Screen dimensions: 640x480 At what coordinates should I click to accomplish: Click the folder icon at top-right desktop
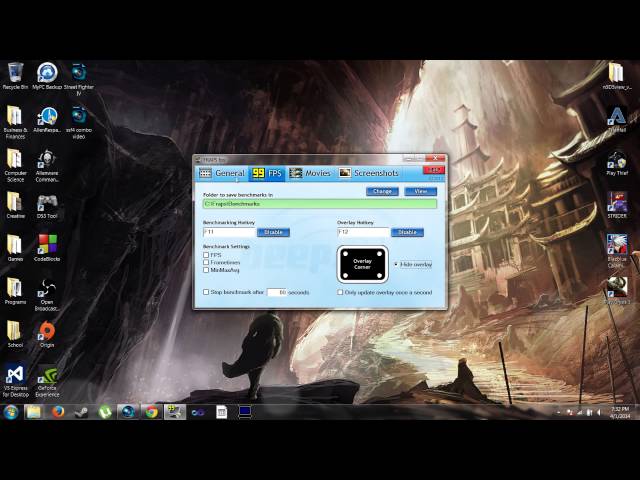(616, 76)
